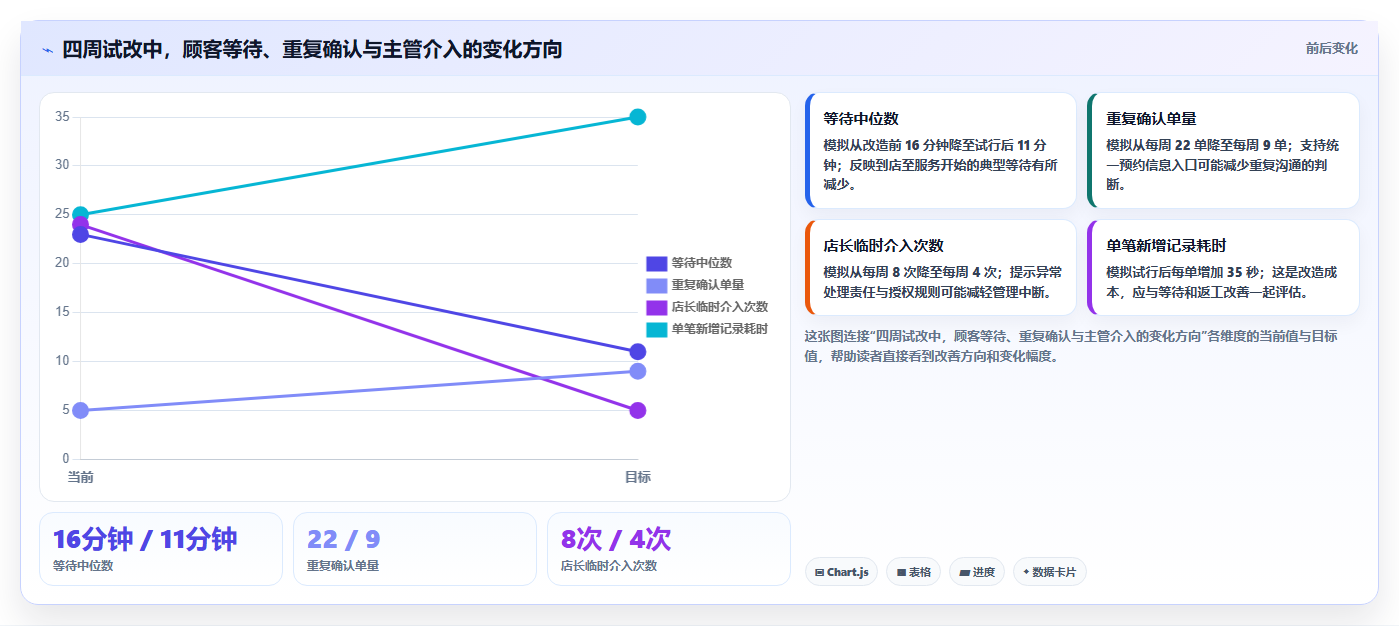
Task: Open the 单笔新增记录耗时 info card heading
Action: pyautogui.click(x=1166, y=245)
